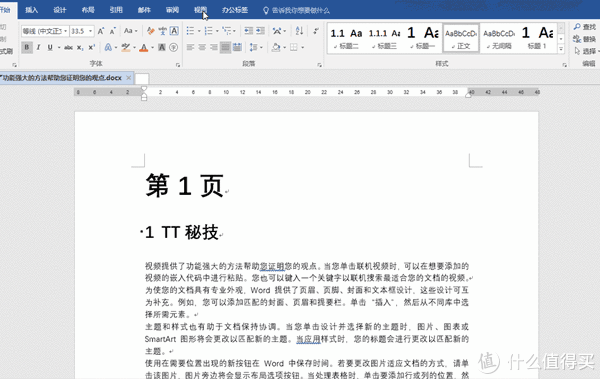Open the 布局 ribbon tab
The width and height of the screenshot is (600, 379).
pos(88,10)
